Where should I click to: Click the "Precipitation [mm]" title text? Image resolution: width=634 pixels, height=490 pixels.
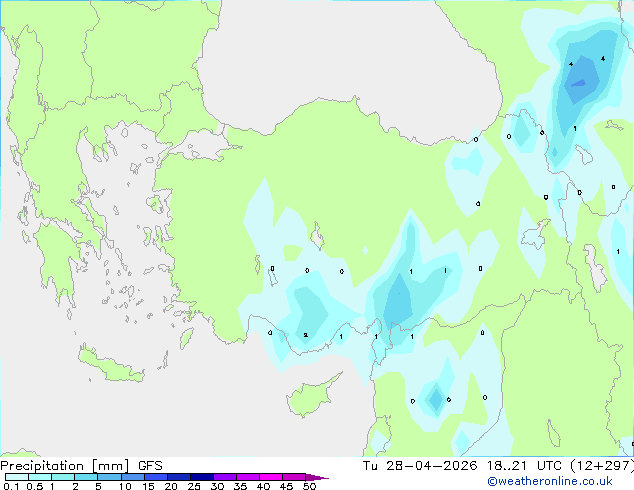(x=64, y=466)
